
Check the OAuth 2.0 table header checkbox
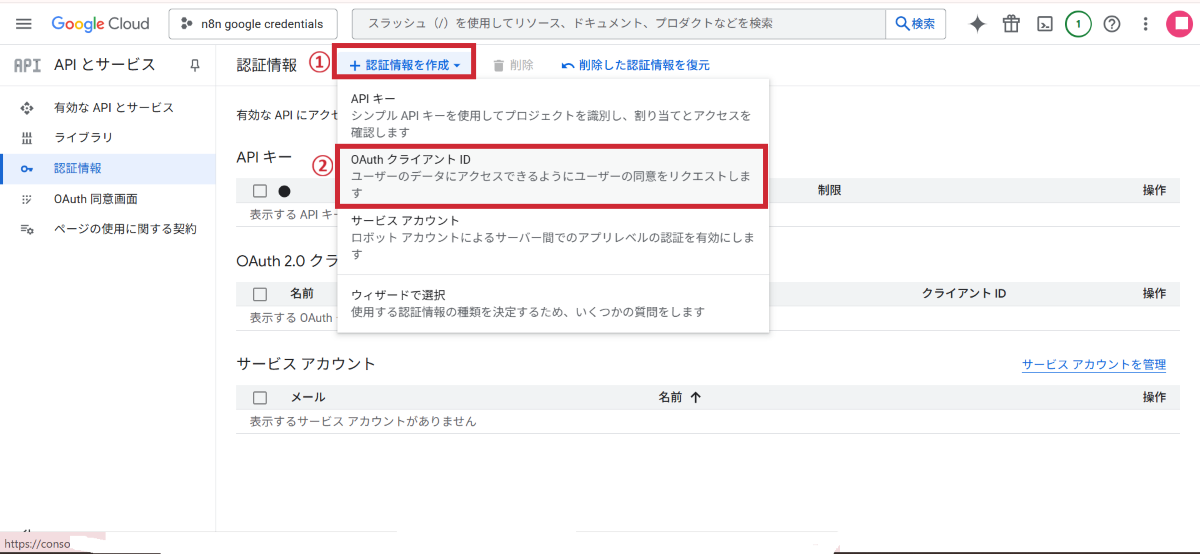point(260,294)
